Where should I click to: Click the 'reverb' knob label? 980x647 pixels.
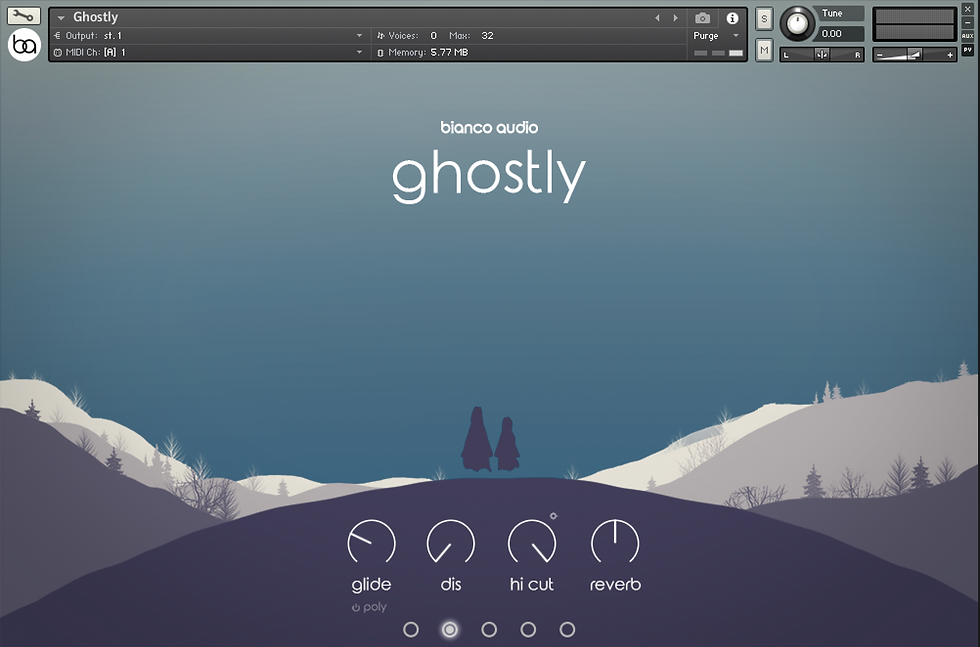tap(616, 584)
